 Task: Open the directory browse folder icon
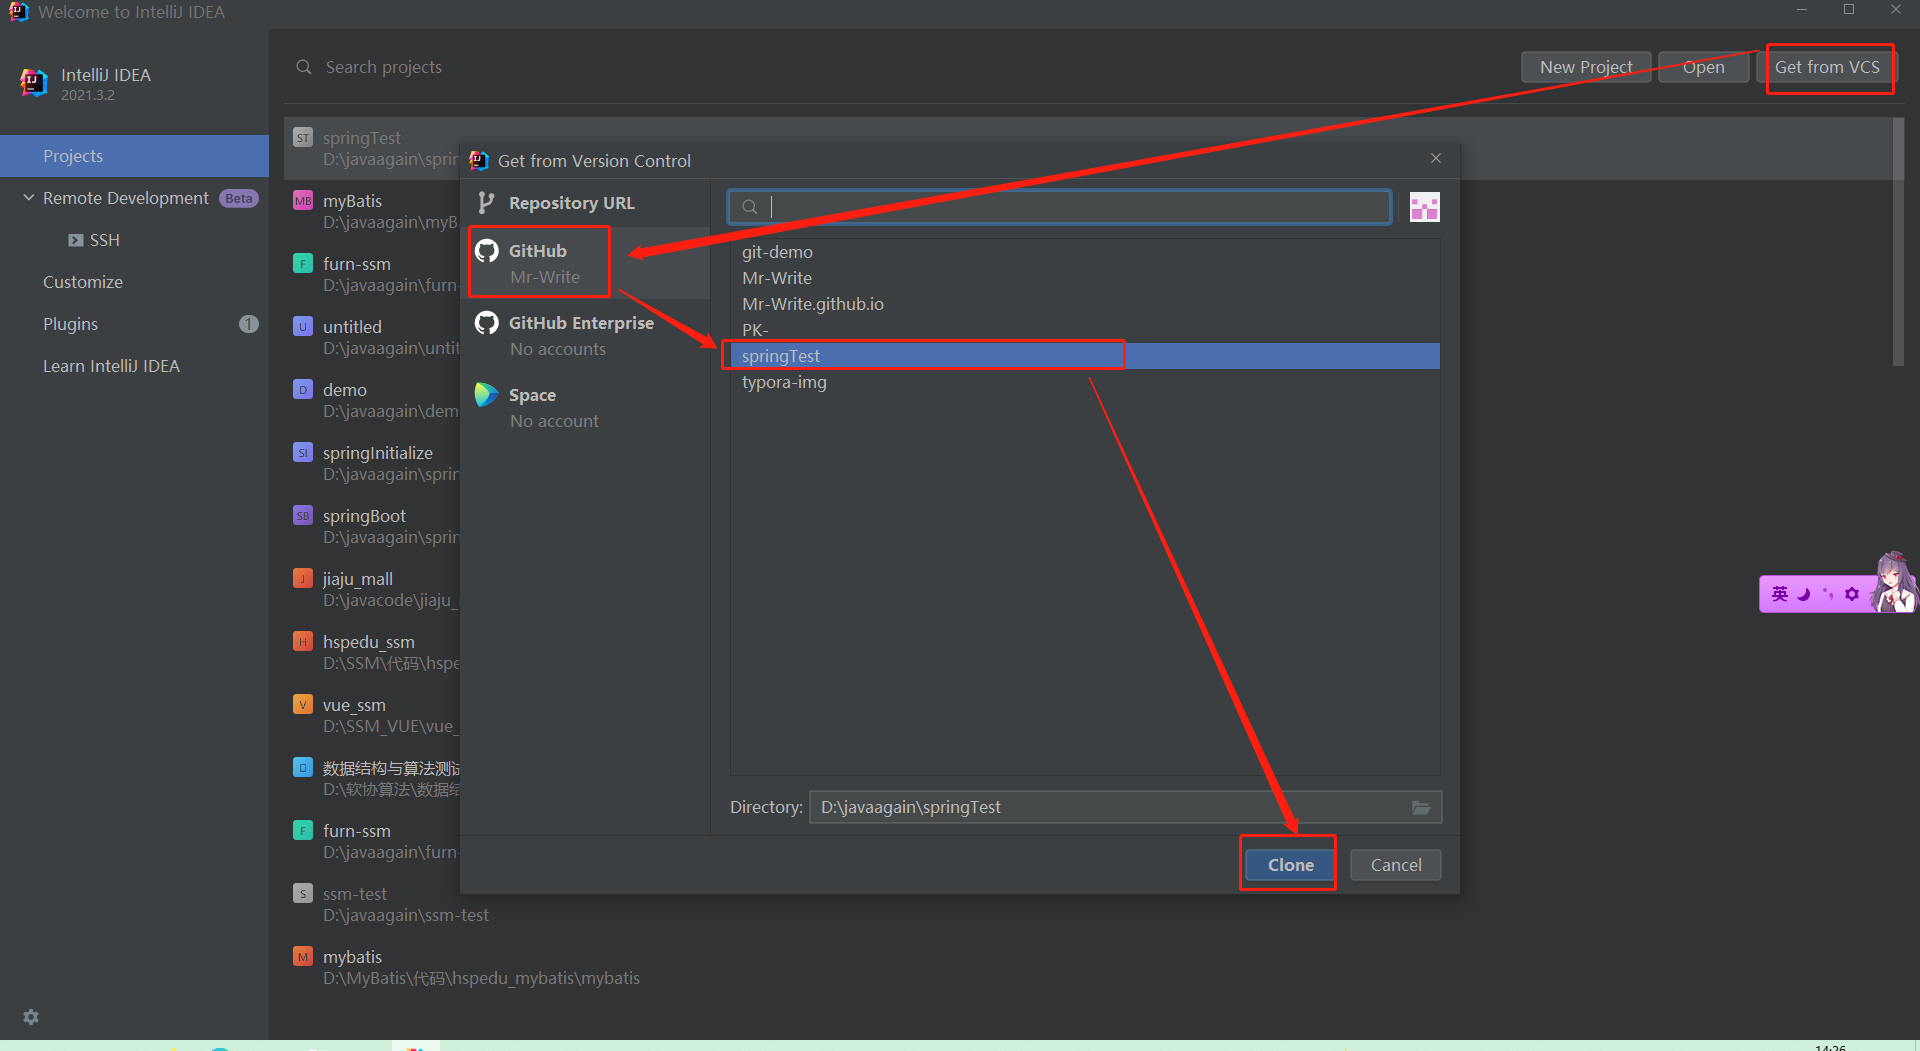pos(1421,807)
